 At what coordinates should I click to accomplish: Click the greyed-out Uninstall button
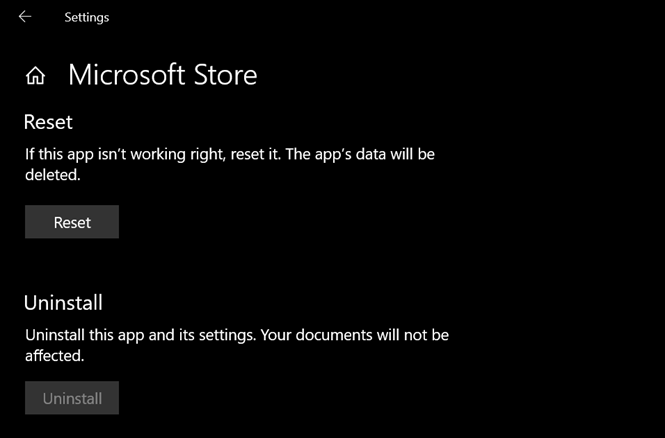72,398
